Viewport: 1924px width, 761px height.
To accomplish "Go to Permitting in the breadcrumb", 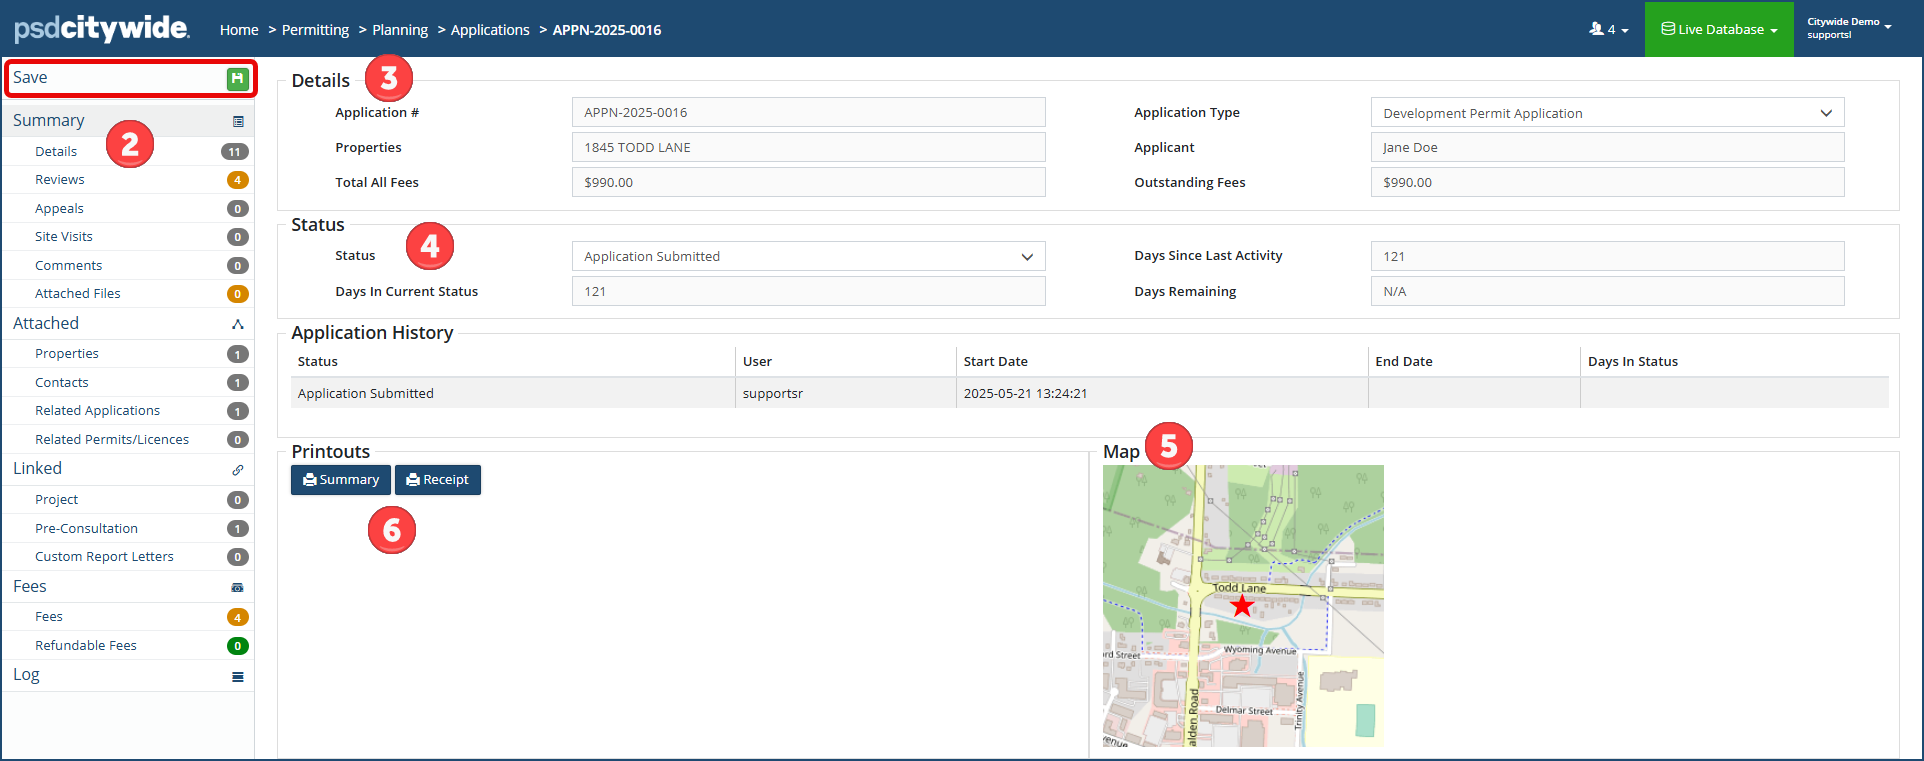I will click(x=315, y=30).
